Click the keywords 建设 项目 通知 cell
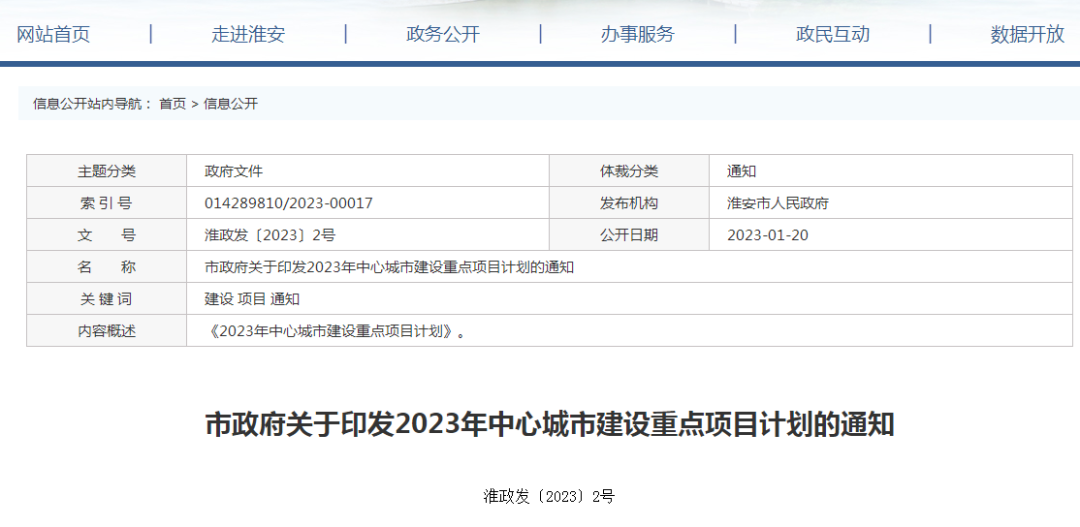 (x=252, y=299)
